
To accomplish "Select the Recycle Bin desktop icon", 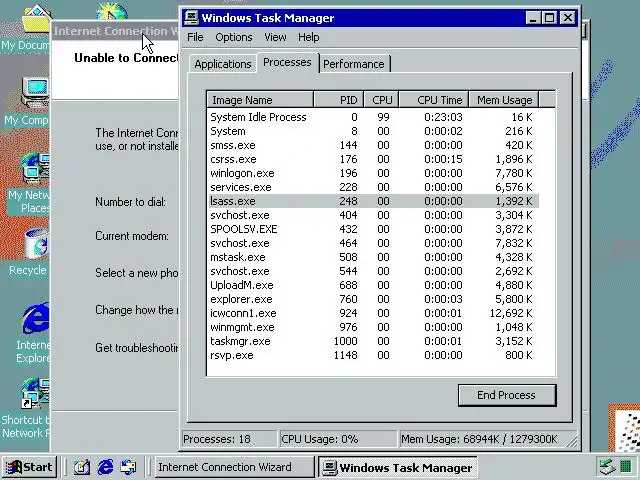I will point(28,252).
